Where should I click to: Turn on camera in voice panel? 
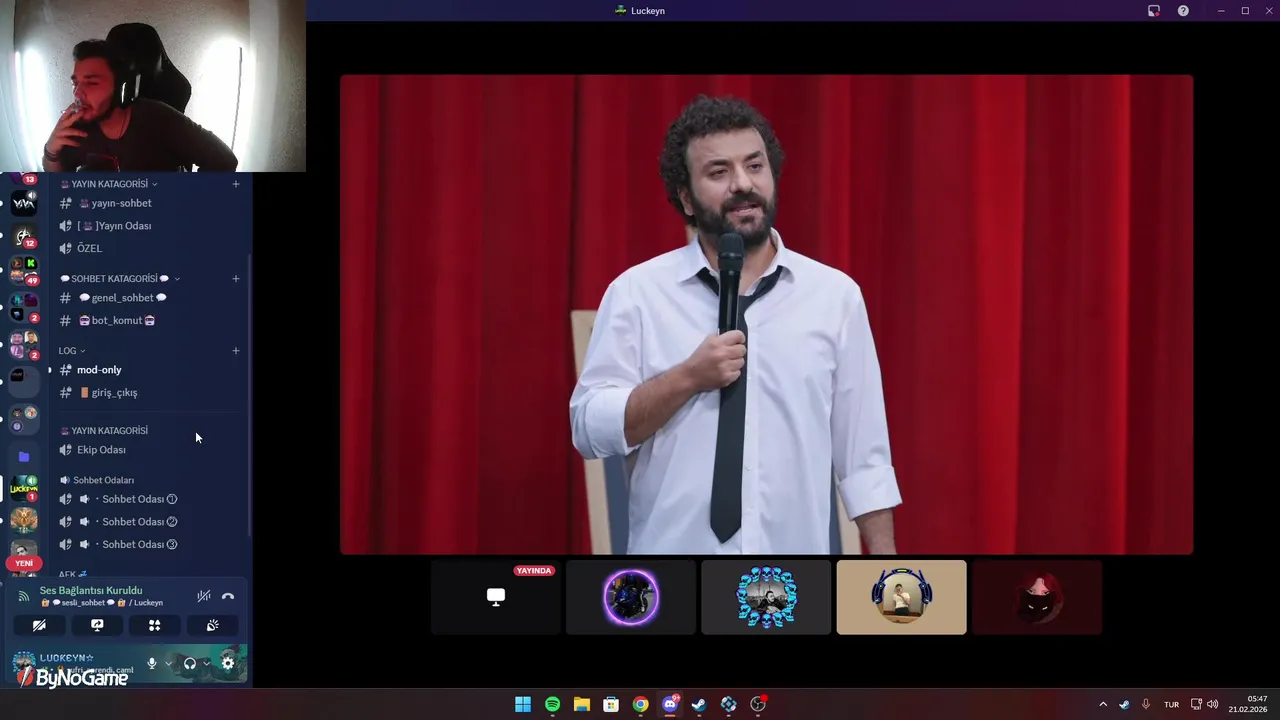pyautogui.click(x=39, y=625)
